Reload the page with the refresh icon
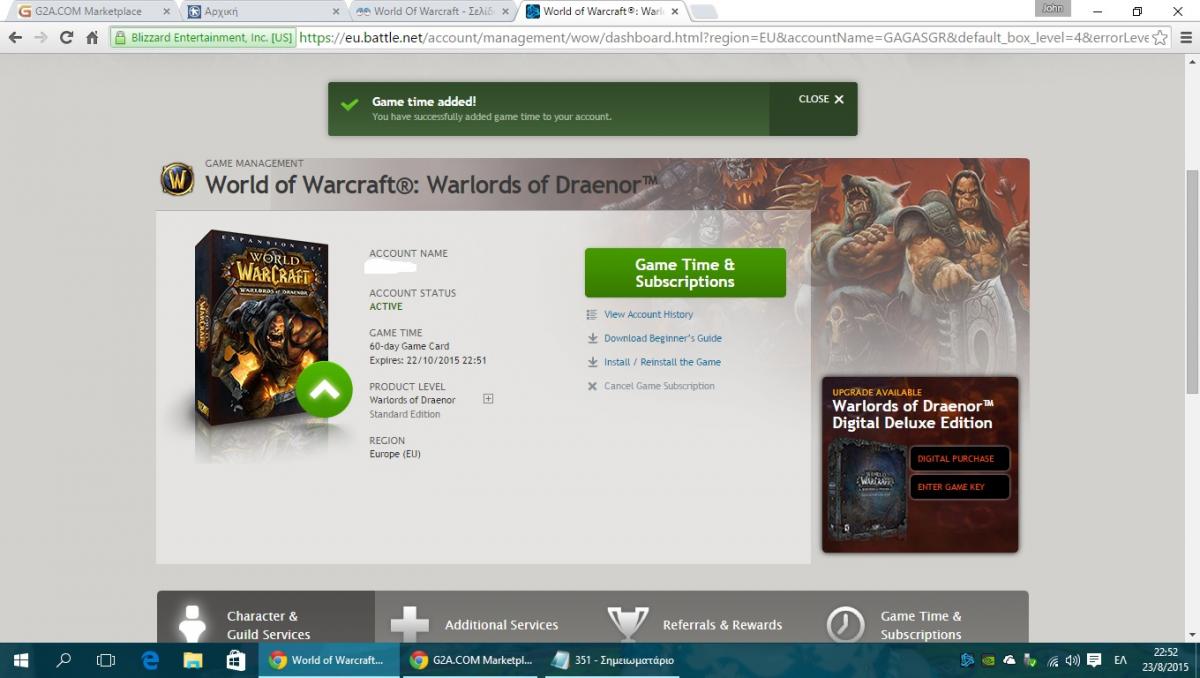The image size is (1200, 678). pyautogui.click(x=66, y=38)
